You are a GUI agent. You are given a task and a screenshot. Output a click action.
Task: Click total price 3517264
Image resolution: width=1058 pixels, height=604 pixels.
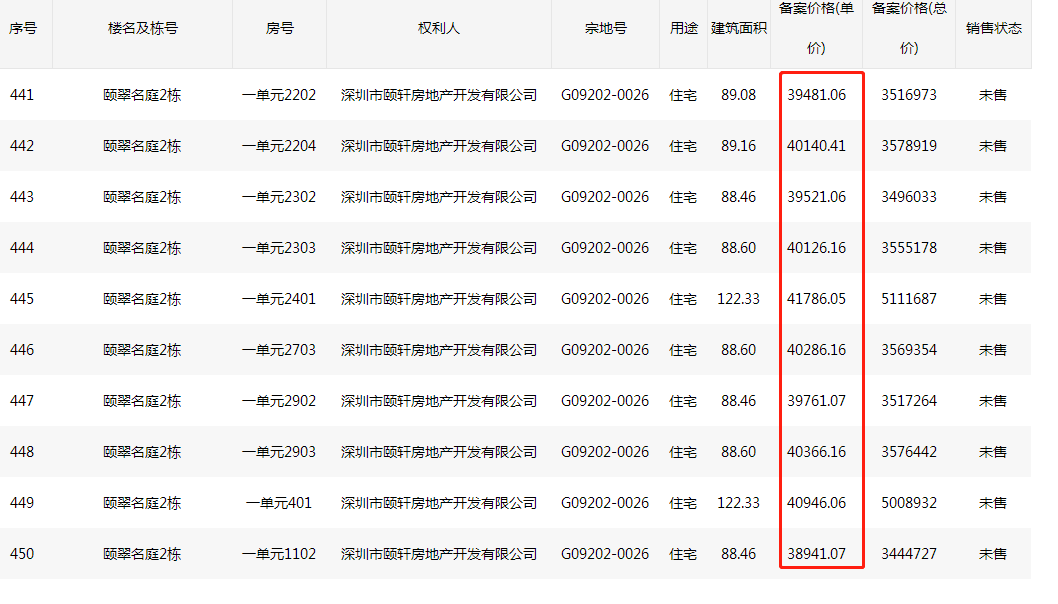(909, 401)
